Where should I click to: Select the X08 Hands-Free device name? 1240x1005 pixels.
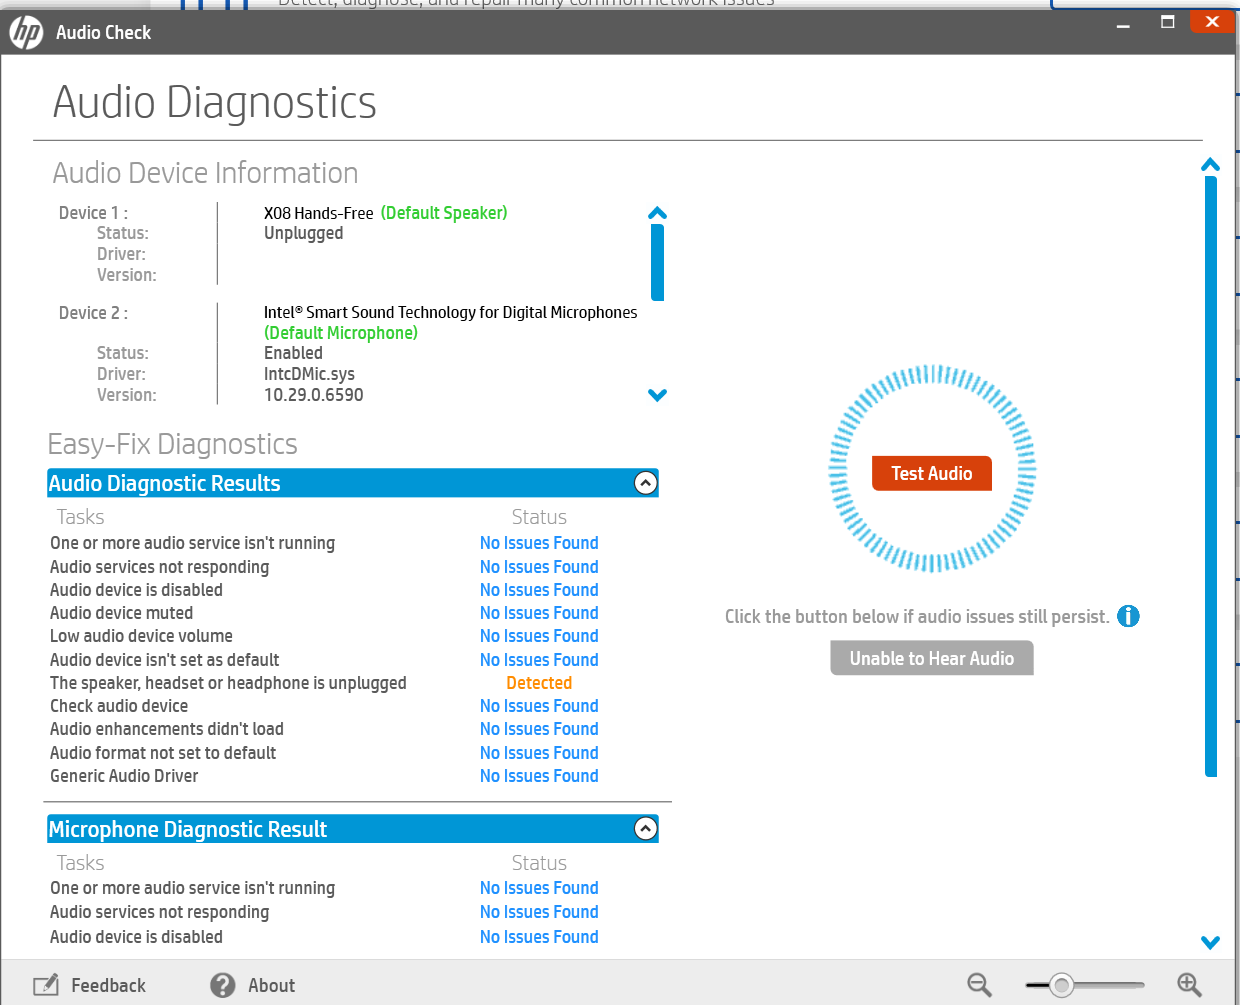click(319, 213)
